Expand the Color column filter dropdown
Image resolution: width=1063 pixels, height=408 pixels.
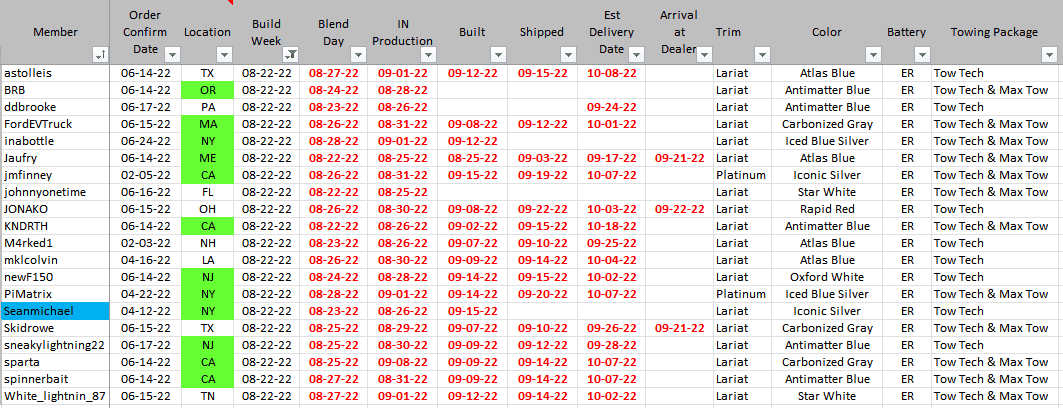point(873,54)
